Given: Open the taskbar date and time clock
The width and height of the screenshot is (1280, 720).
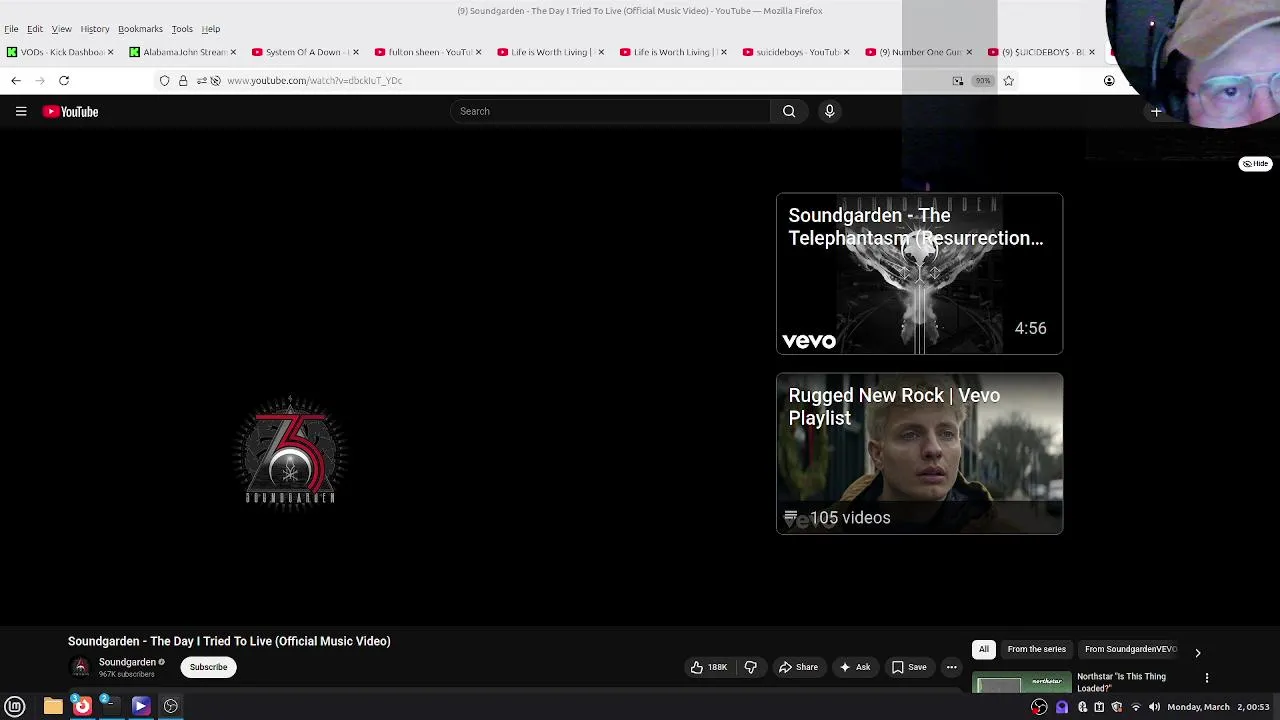Looking at the screenshot, I should point(1218,707).
